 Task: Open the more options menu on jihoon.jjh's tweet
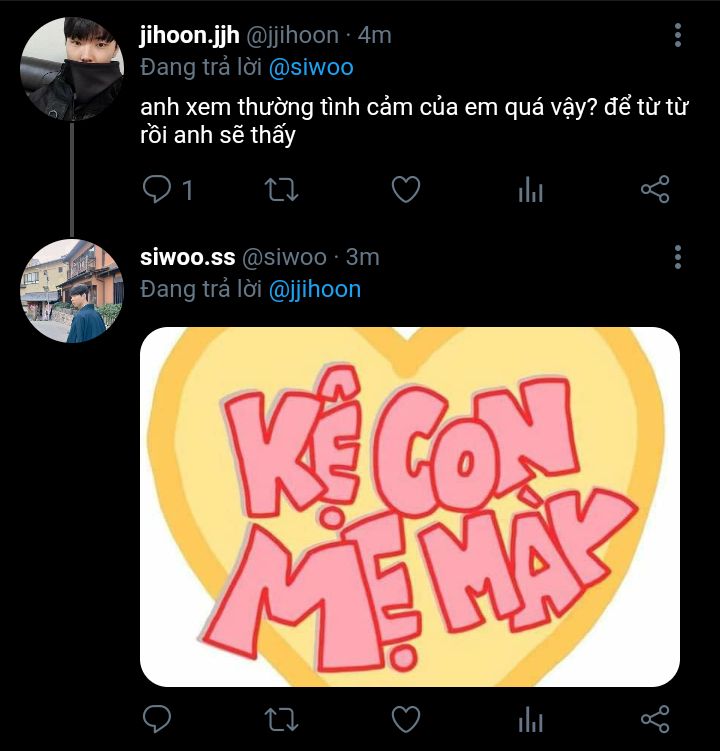pos(677,35)
